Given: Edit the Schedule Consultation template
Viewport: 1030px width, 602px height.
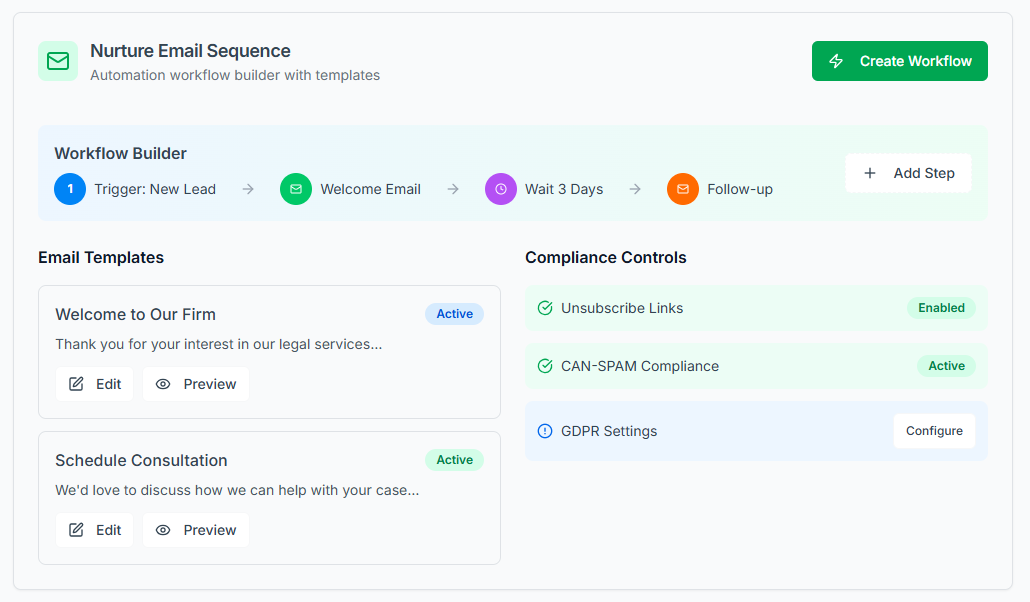Looking at the screenshot, I should [x=95, y=530].
